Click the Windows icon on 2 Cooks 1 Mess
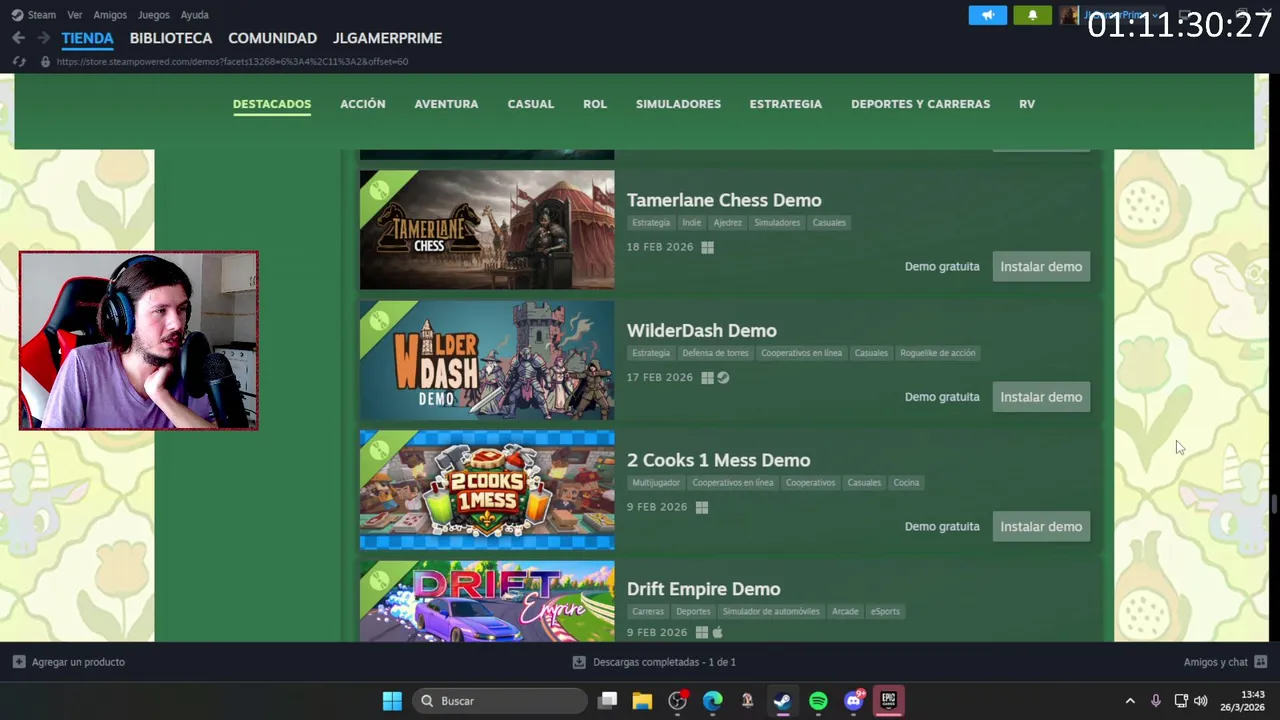 tap(702, 507)
